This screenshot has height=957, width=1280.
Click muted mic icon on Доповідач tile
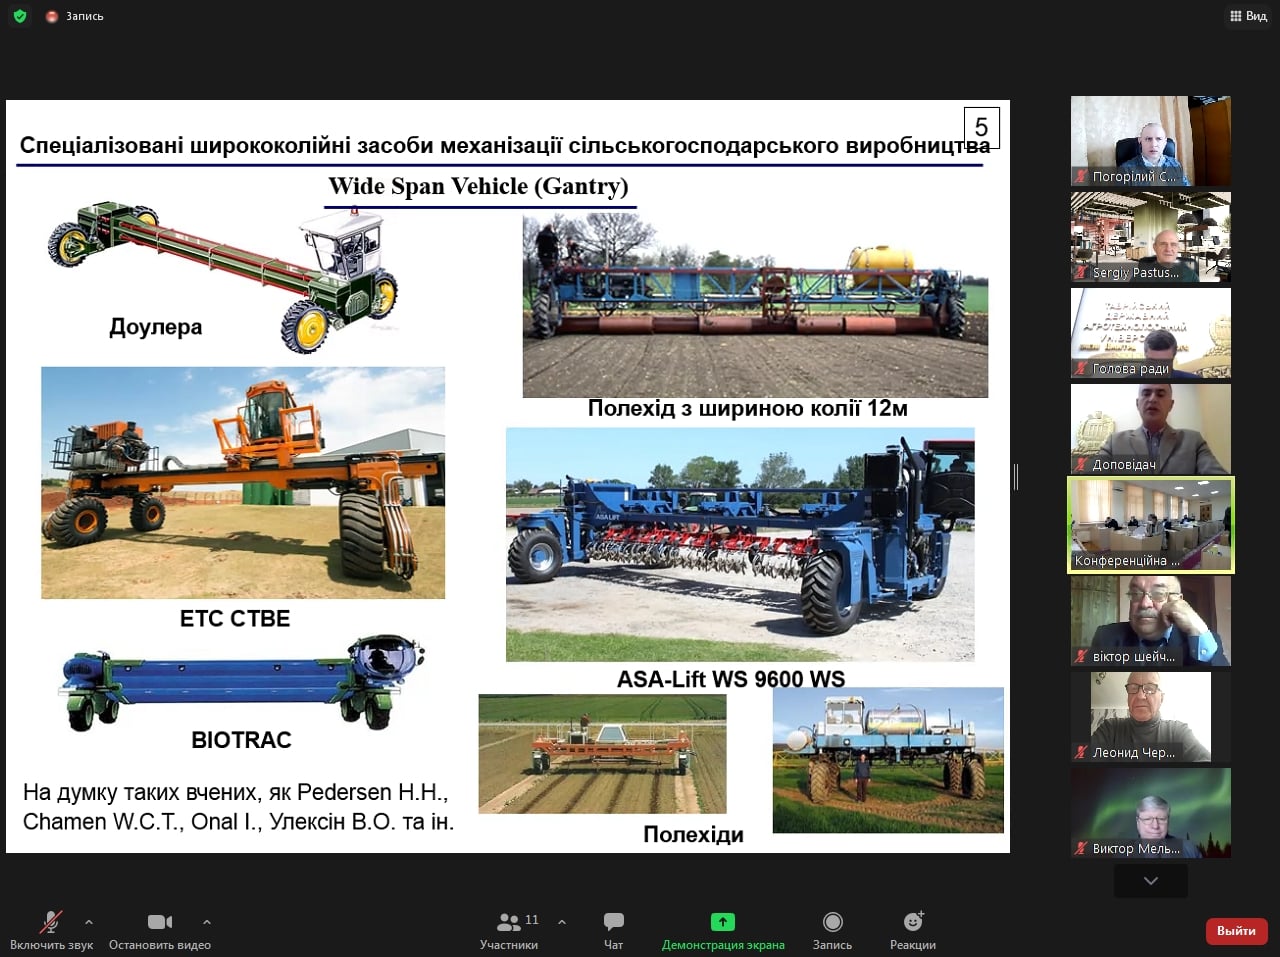(x=1081, y=465)
